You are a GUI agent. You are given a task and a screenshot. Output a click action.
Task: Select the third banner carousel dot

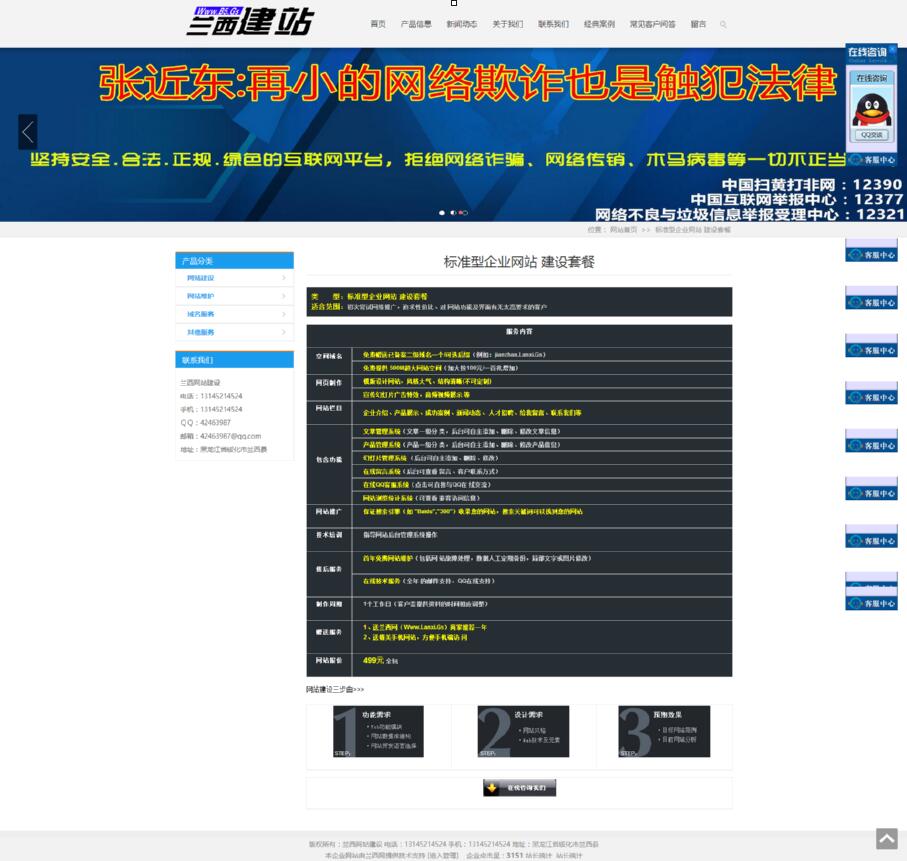pos(464,213)
